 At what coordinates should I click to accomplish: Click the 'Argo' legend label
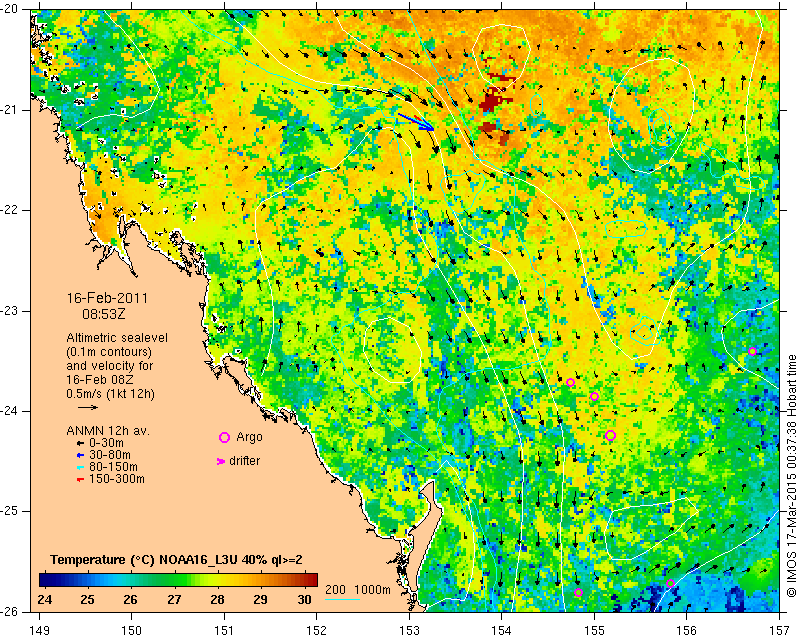(249, 437)
